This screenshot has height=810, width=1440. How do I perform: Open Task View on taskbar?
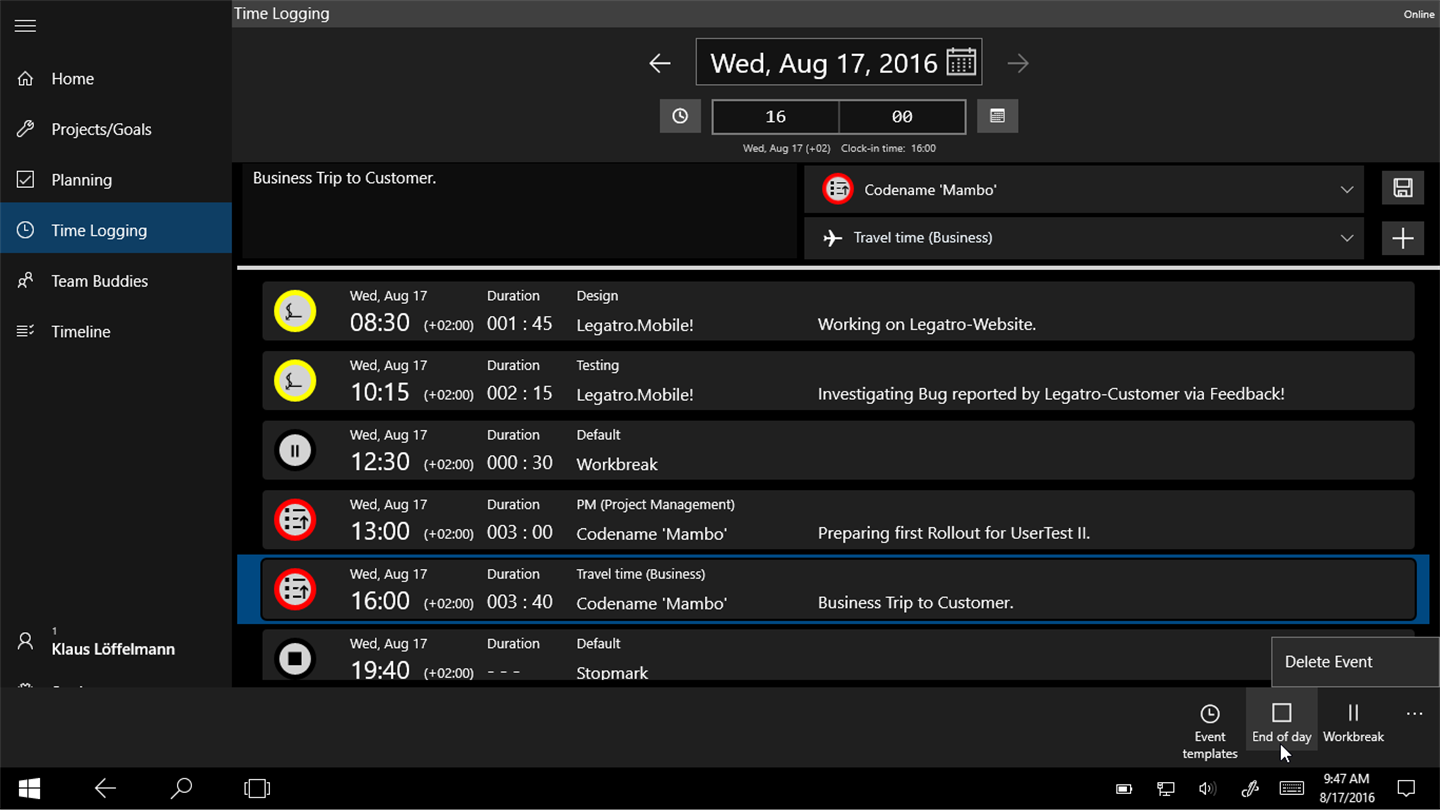[257, 788]
